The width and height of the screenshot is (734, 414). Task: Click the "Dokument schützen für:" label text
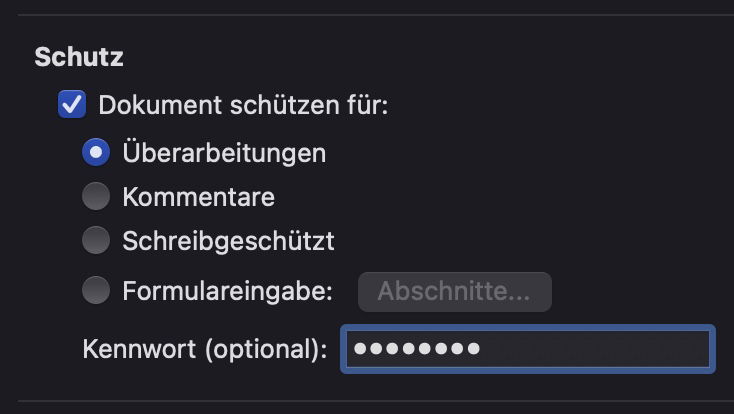coord(243,105)
